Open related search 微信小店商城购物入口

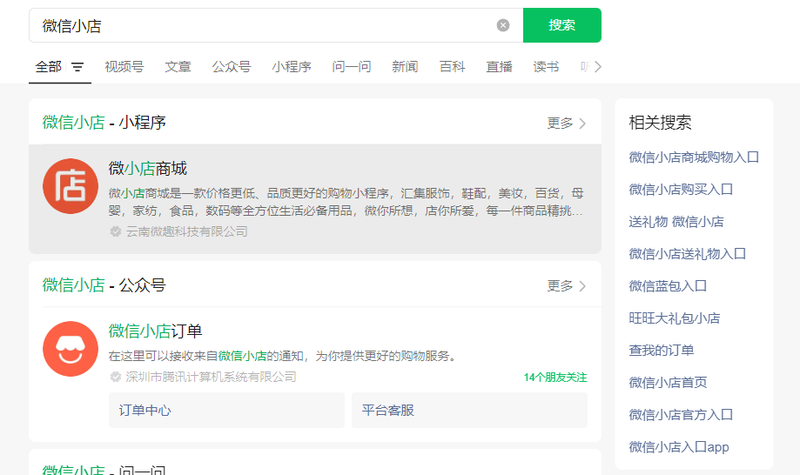coord(693,157)
